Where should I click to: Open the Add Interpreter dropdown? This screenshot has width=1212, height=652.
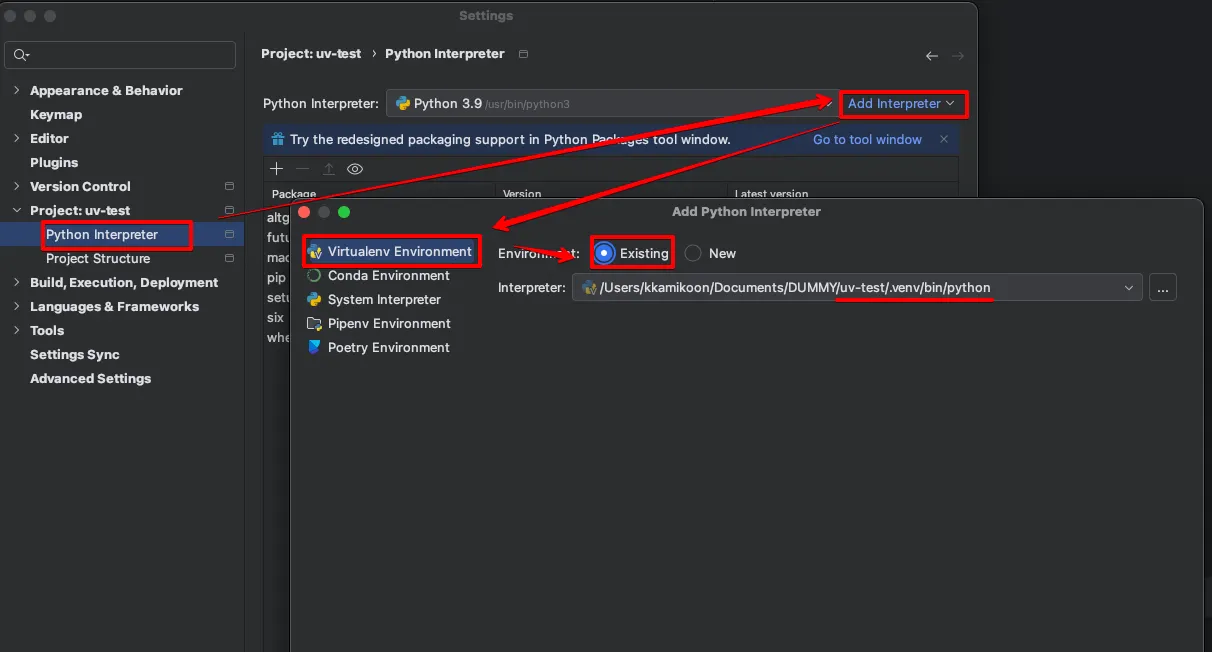(x=901, y=103)
